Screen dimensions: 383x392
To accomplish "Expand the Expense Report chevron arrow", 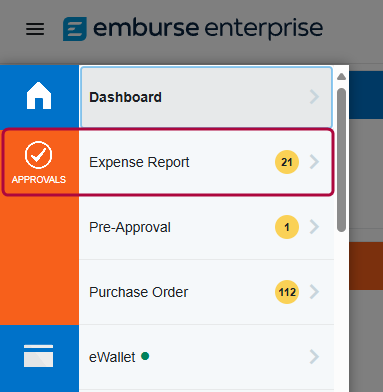I will tap(314, 162).
